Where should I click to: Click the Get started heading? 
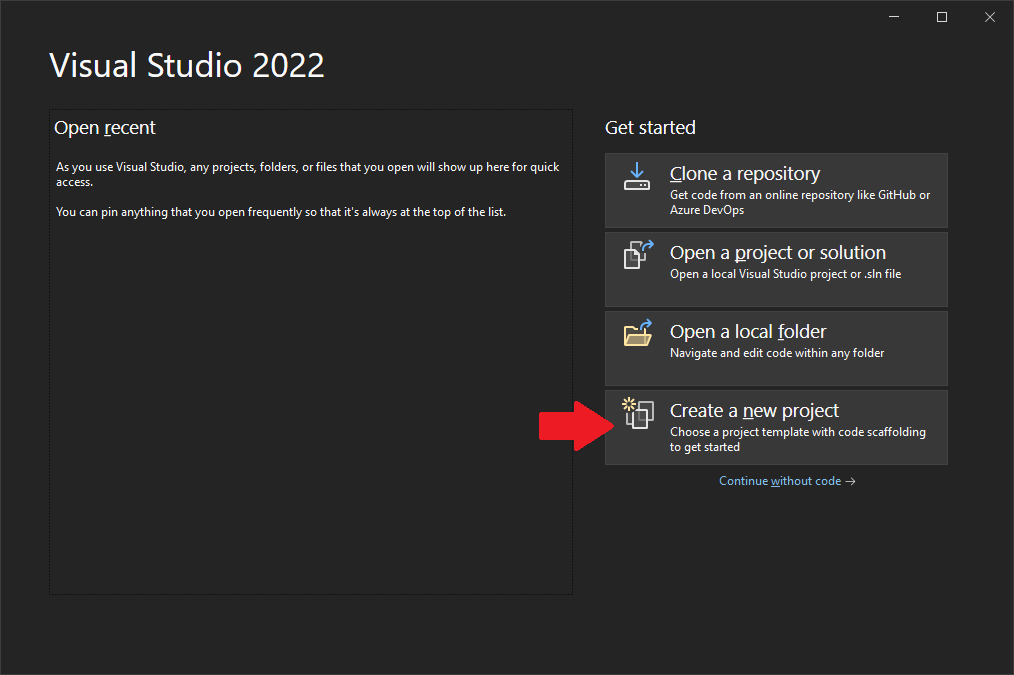[x=649, y=127]
